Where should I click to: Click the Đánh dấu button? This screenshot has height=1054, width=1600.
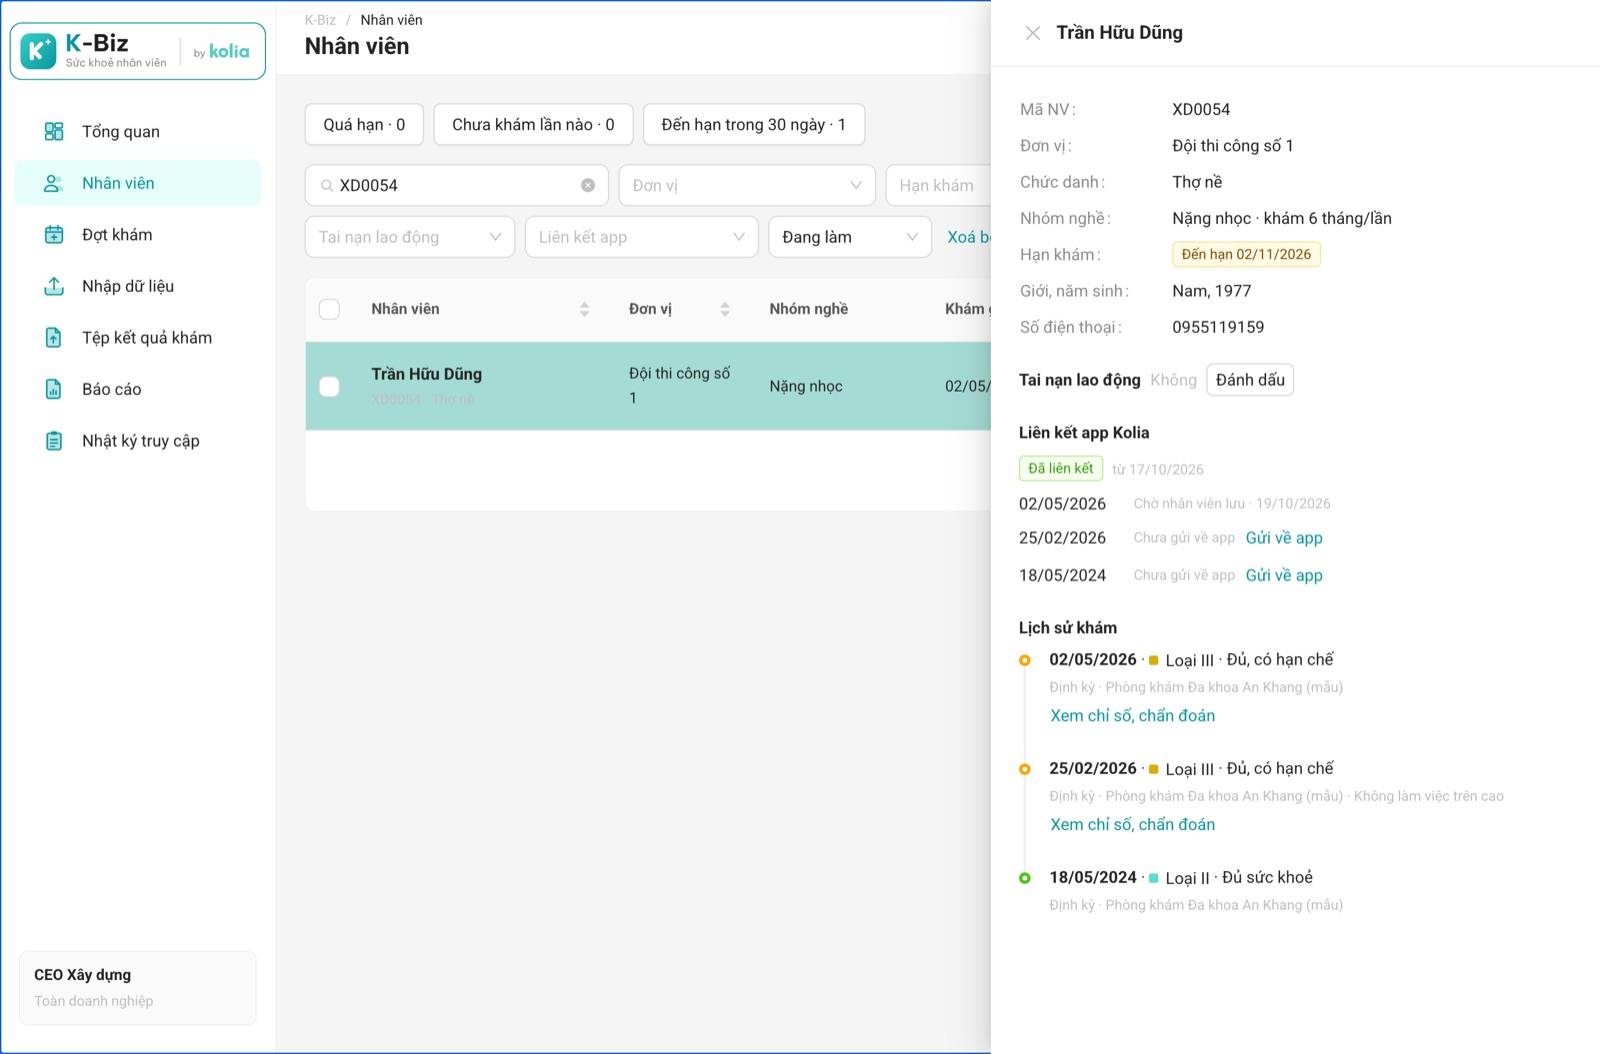pos(1250,380)
